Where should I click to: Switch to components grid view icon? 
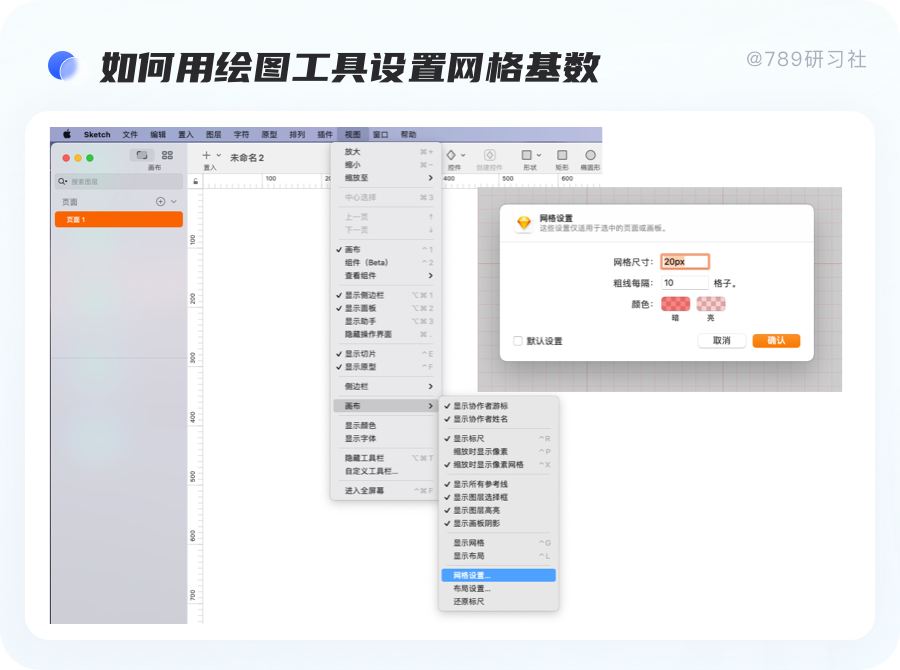pyautogui.click(x=167, y=155)
